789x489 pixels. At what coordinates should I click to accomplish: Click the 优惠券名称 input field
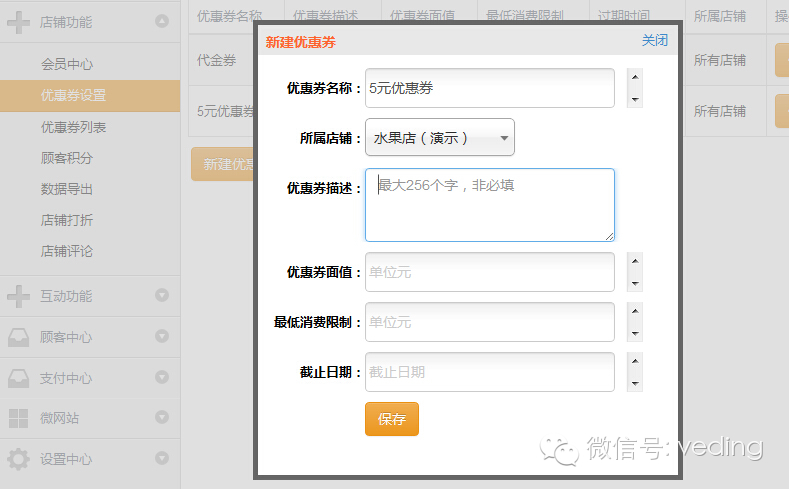pyautogui.click(x=490, y=88)
